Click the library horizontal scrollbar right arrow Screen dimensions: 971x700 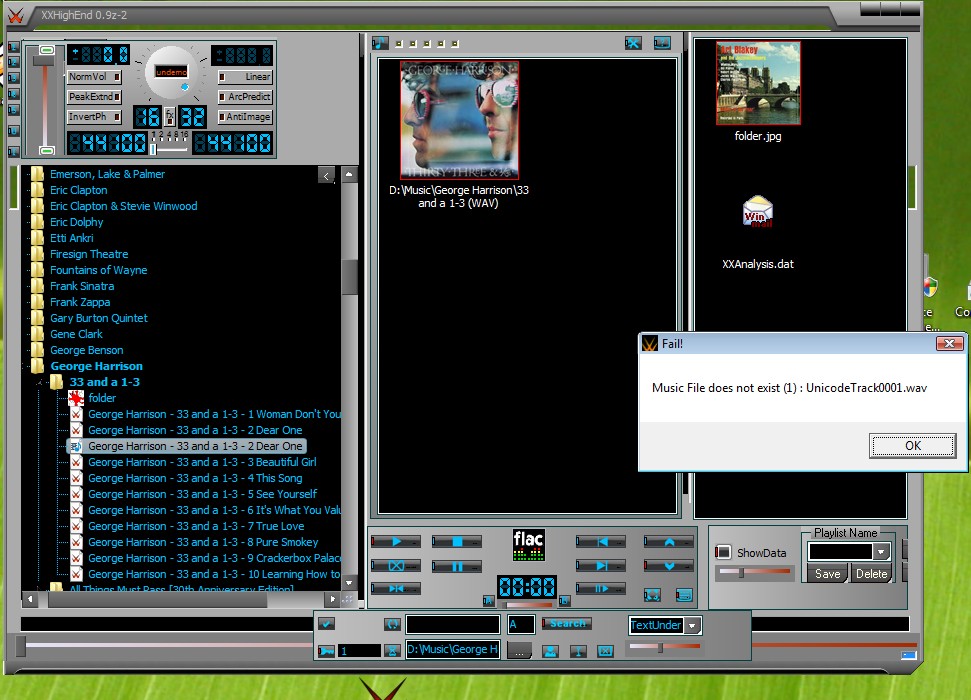click(x=333, y=599)
